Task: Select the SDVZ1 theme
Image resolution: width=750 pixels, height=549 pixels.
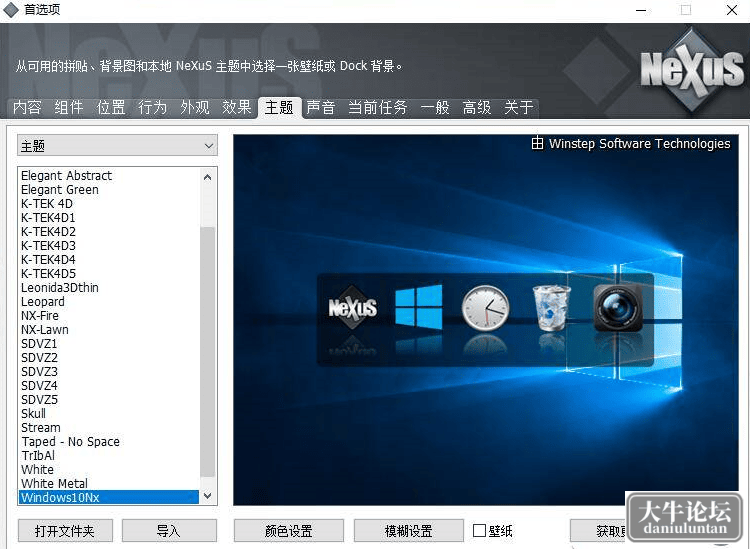Action: point(109,343)
